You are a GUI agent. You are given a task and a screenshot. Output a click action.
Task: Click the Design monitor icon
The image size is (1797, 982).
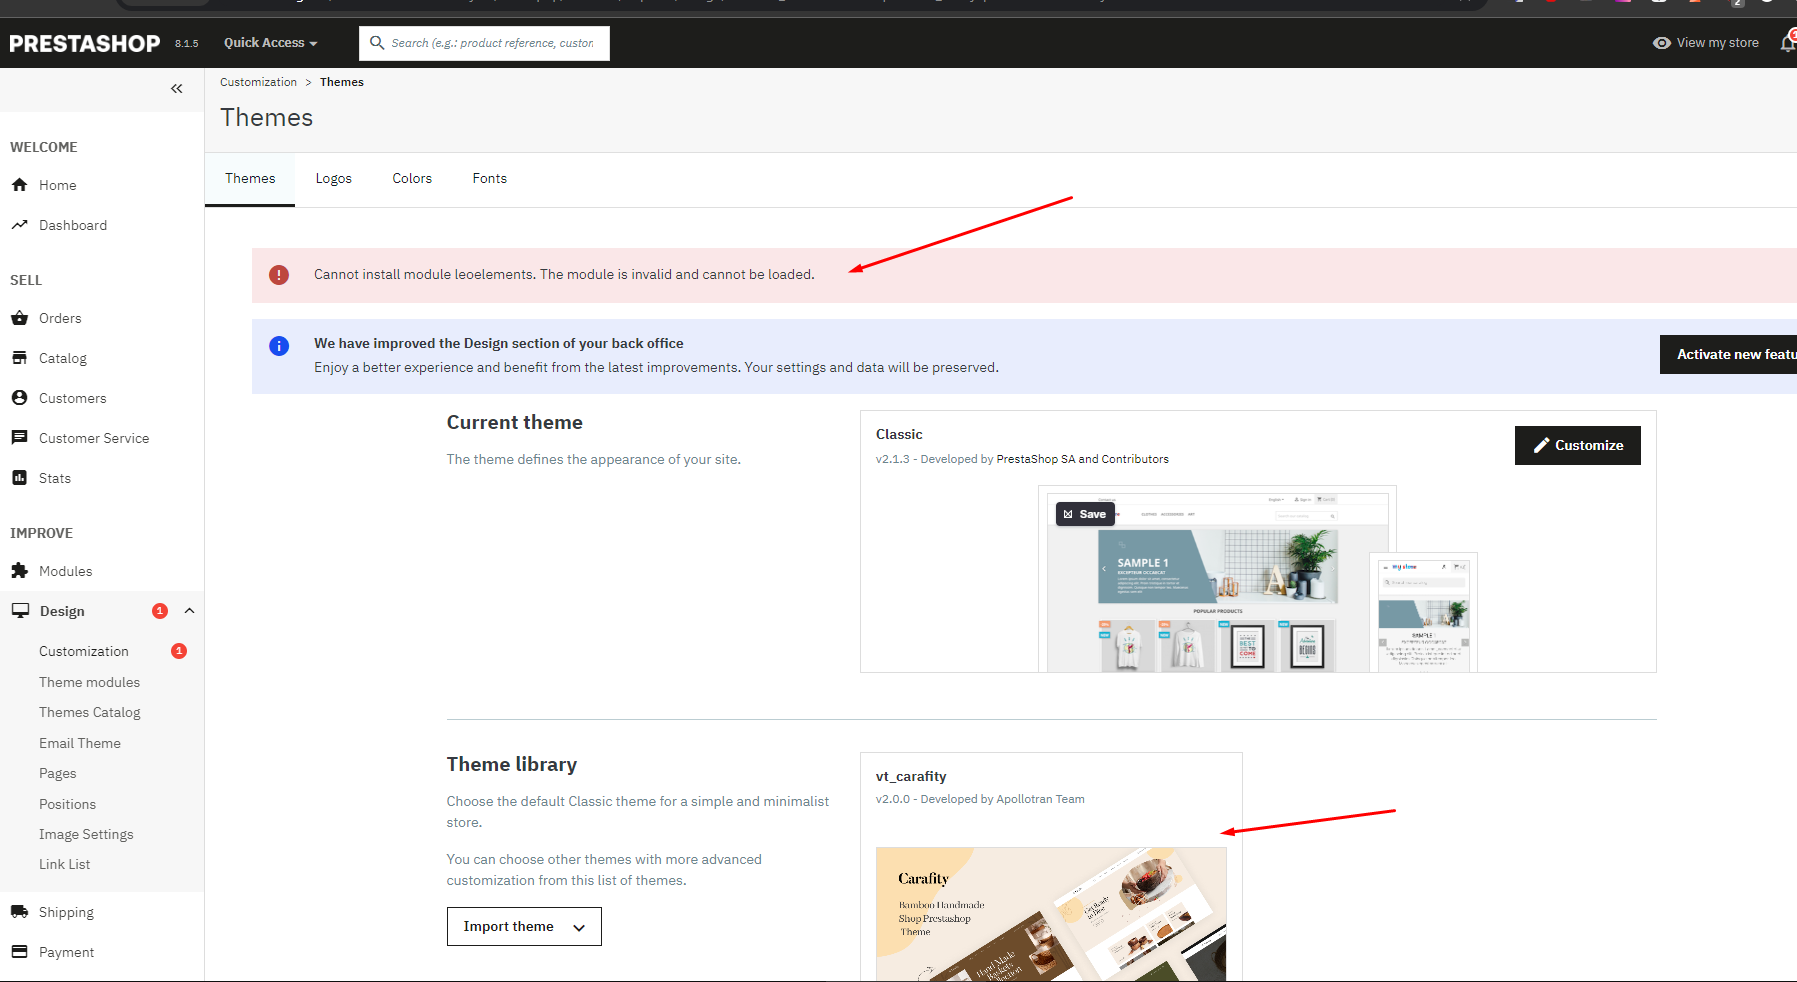[x=20, y=611]
